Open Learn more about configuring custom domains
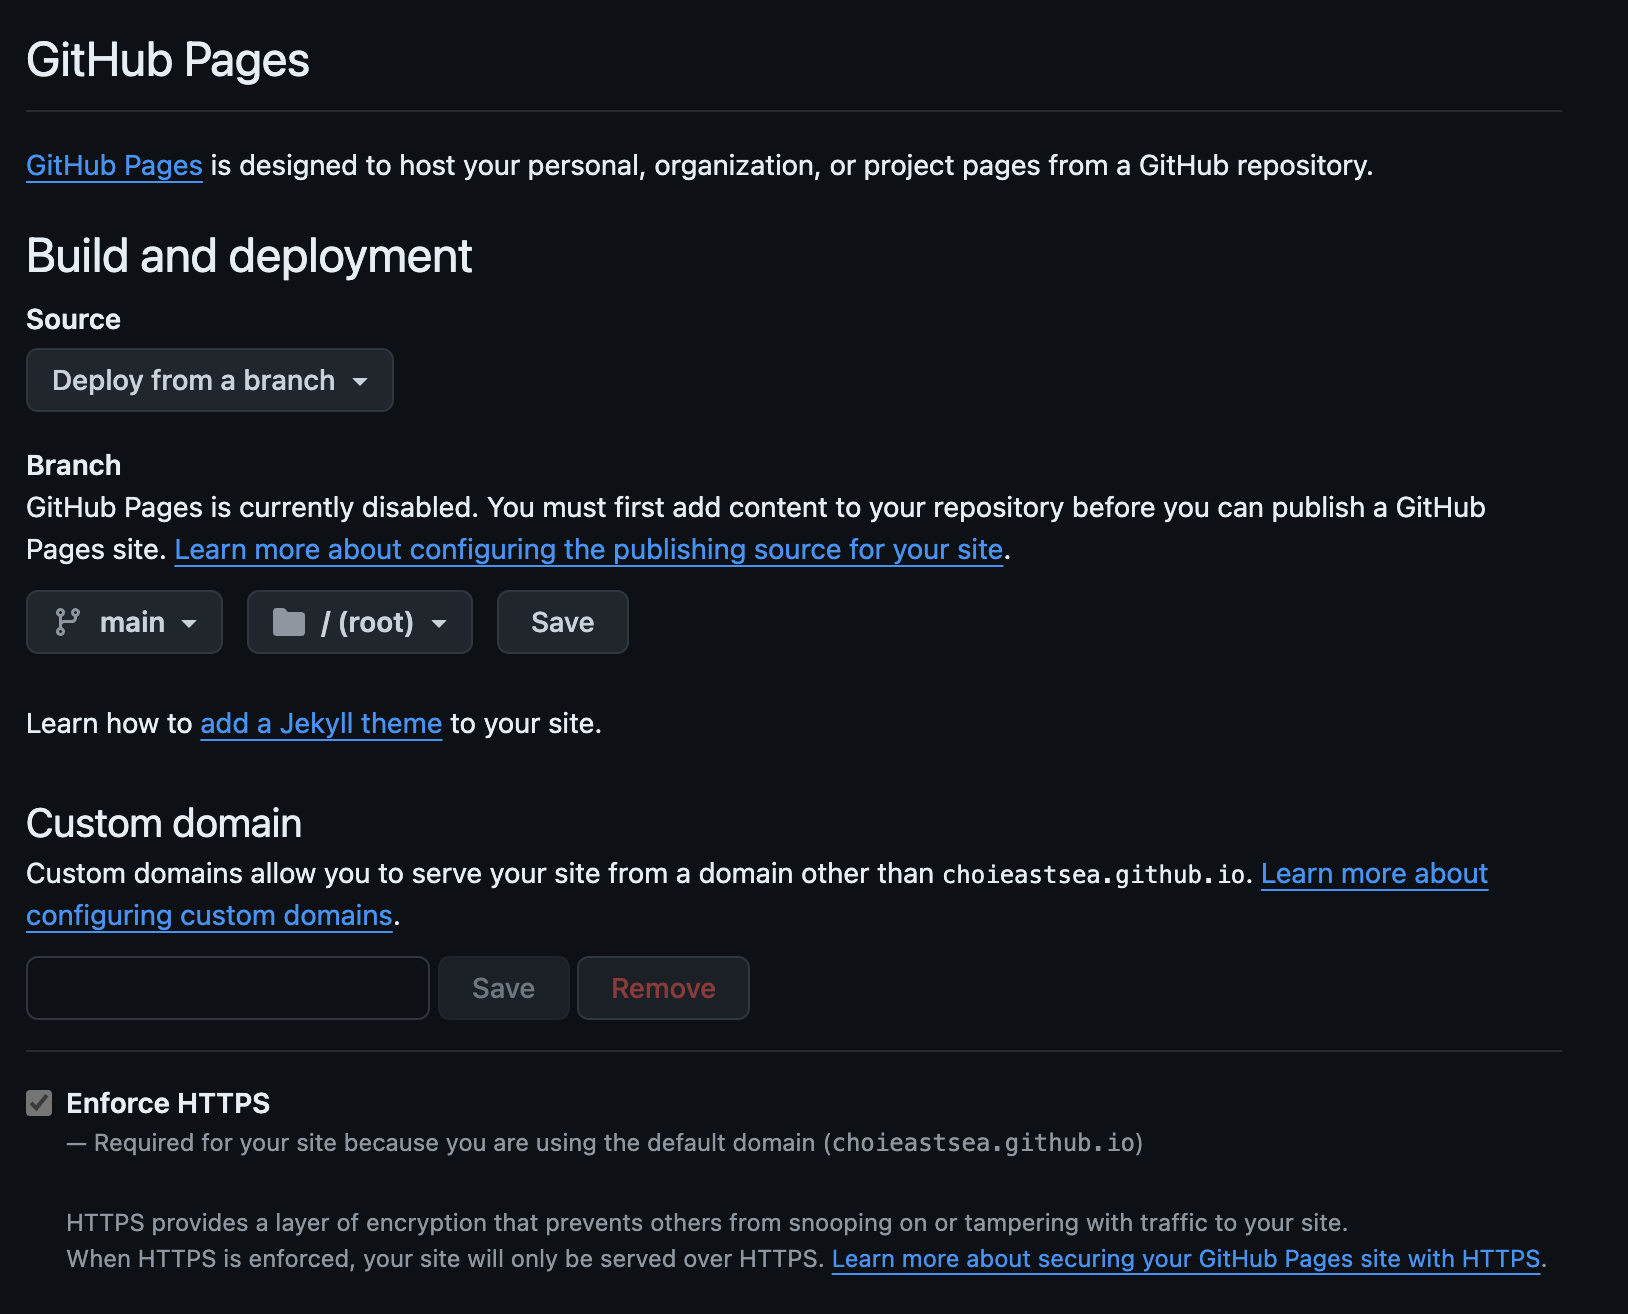The height and width of the screenshot is (1314, 1628). 1374,873
